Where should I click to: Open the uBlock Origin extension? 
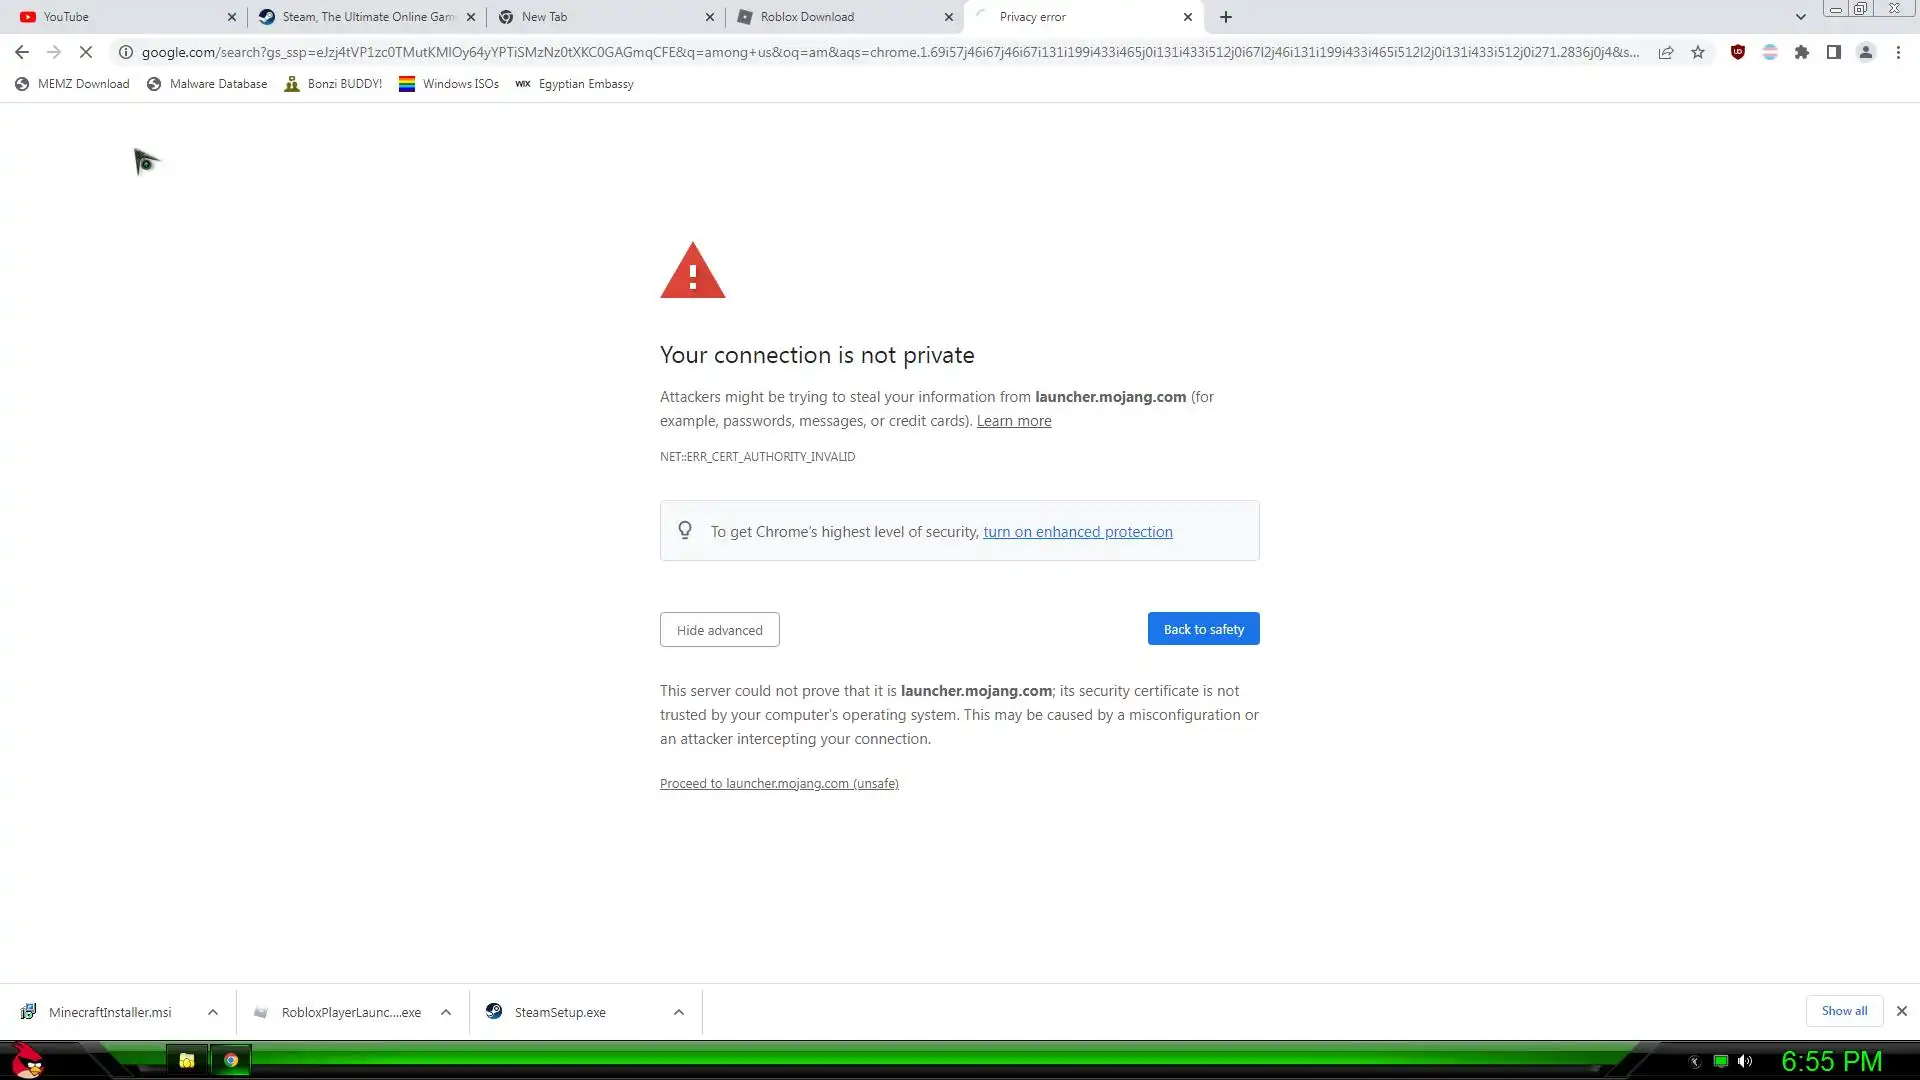pos(1738,52)
